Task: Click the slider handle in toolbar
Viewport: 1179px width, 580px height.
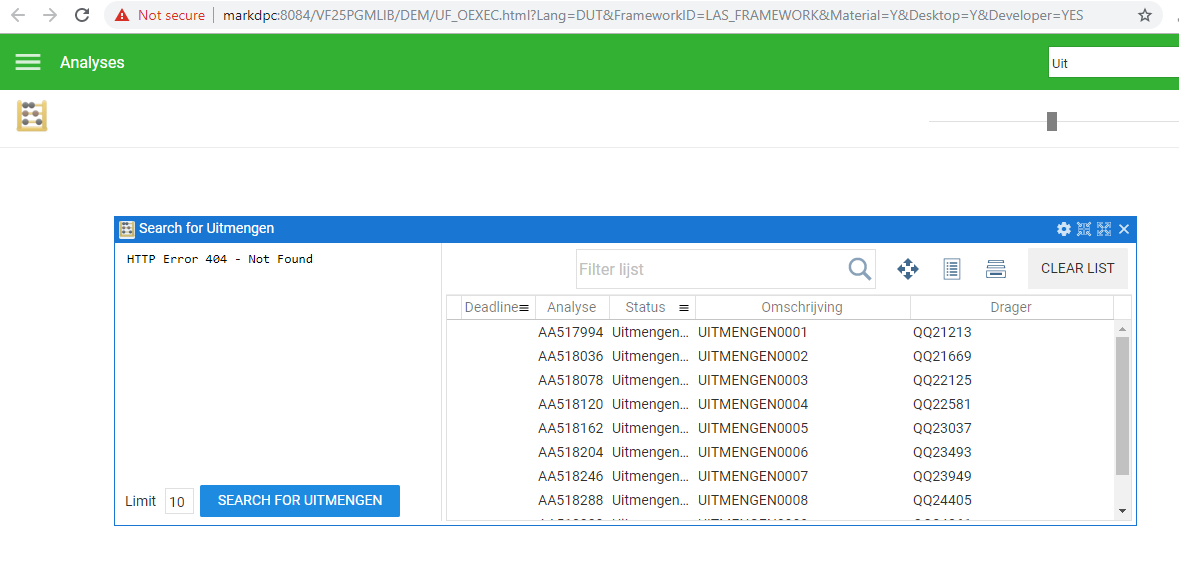Action: 1052,121
